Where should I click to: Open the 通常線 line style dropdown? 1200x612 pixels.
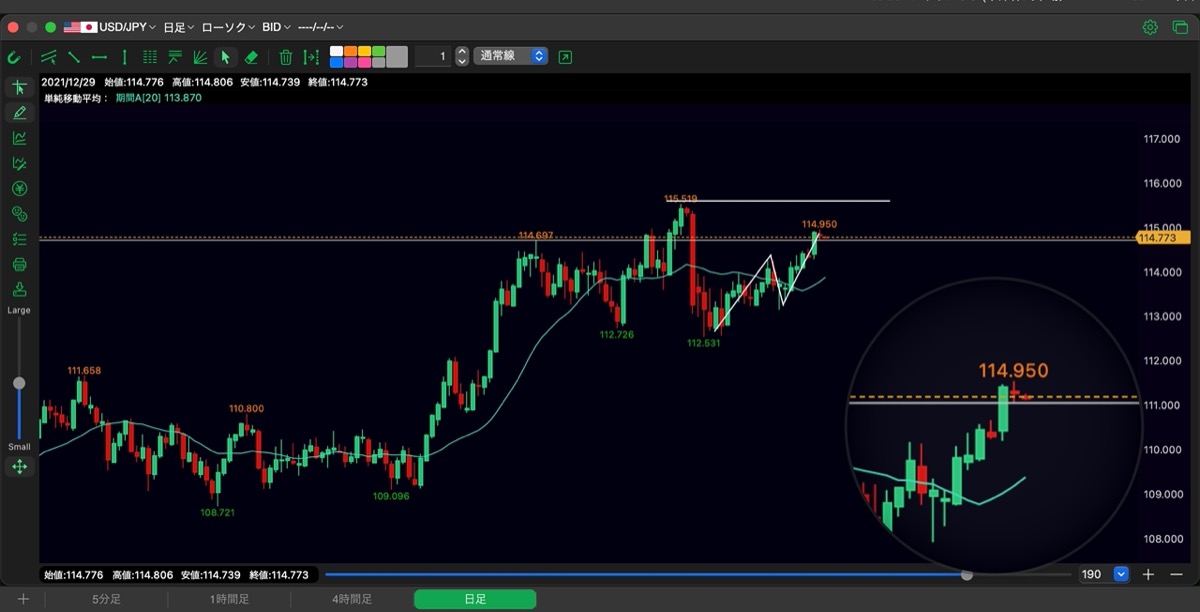tap(512, 56)
